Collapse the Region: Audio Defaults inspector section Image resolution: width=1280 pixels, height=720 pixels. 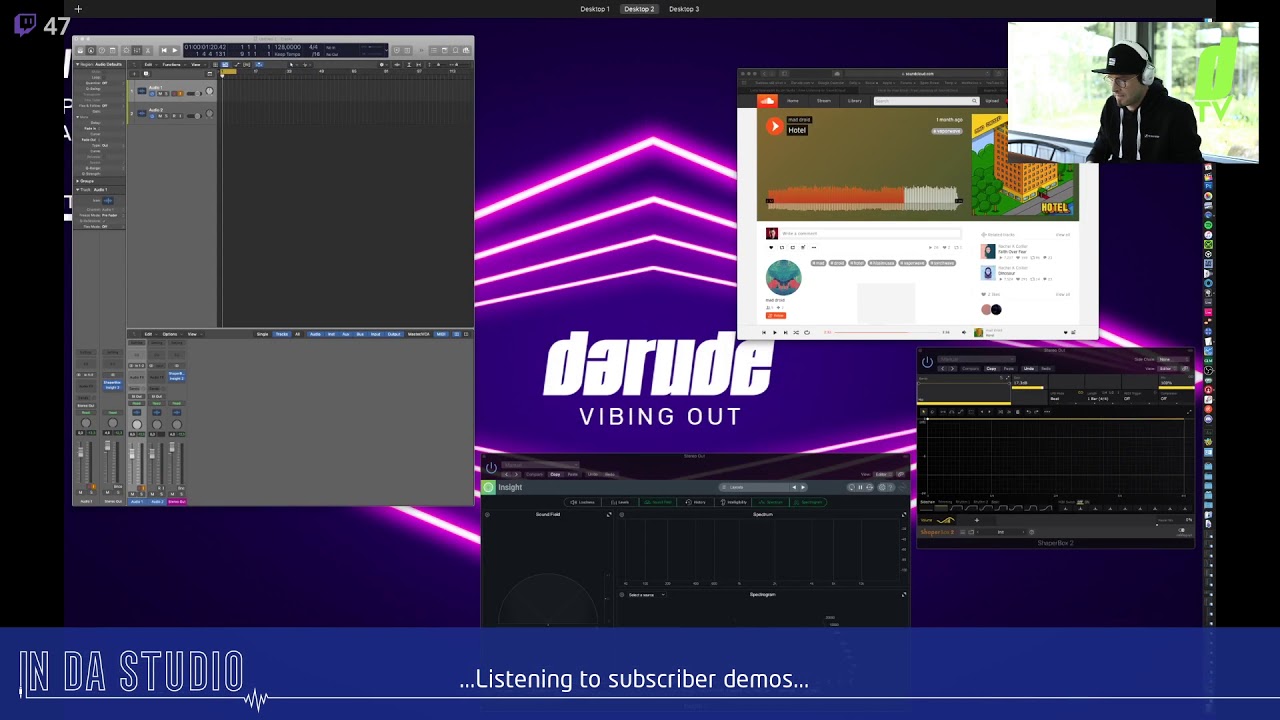(77, 64)
